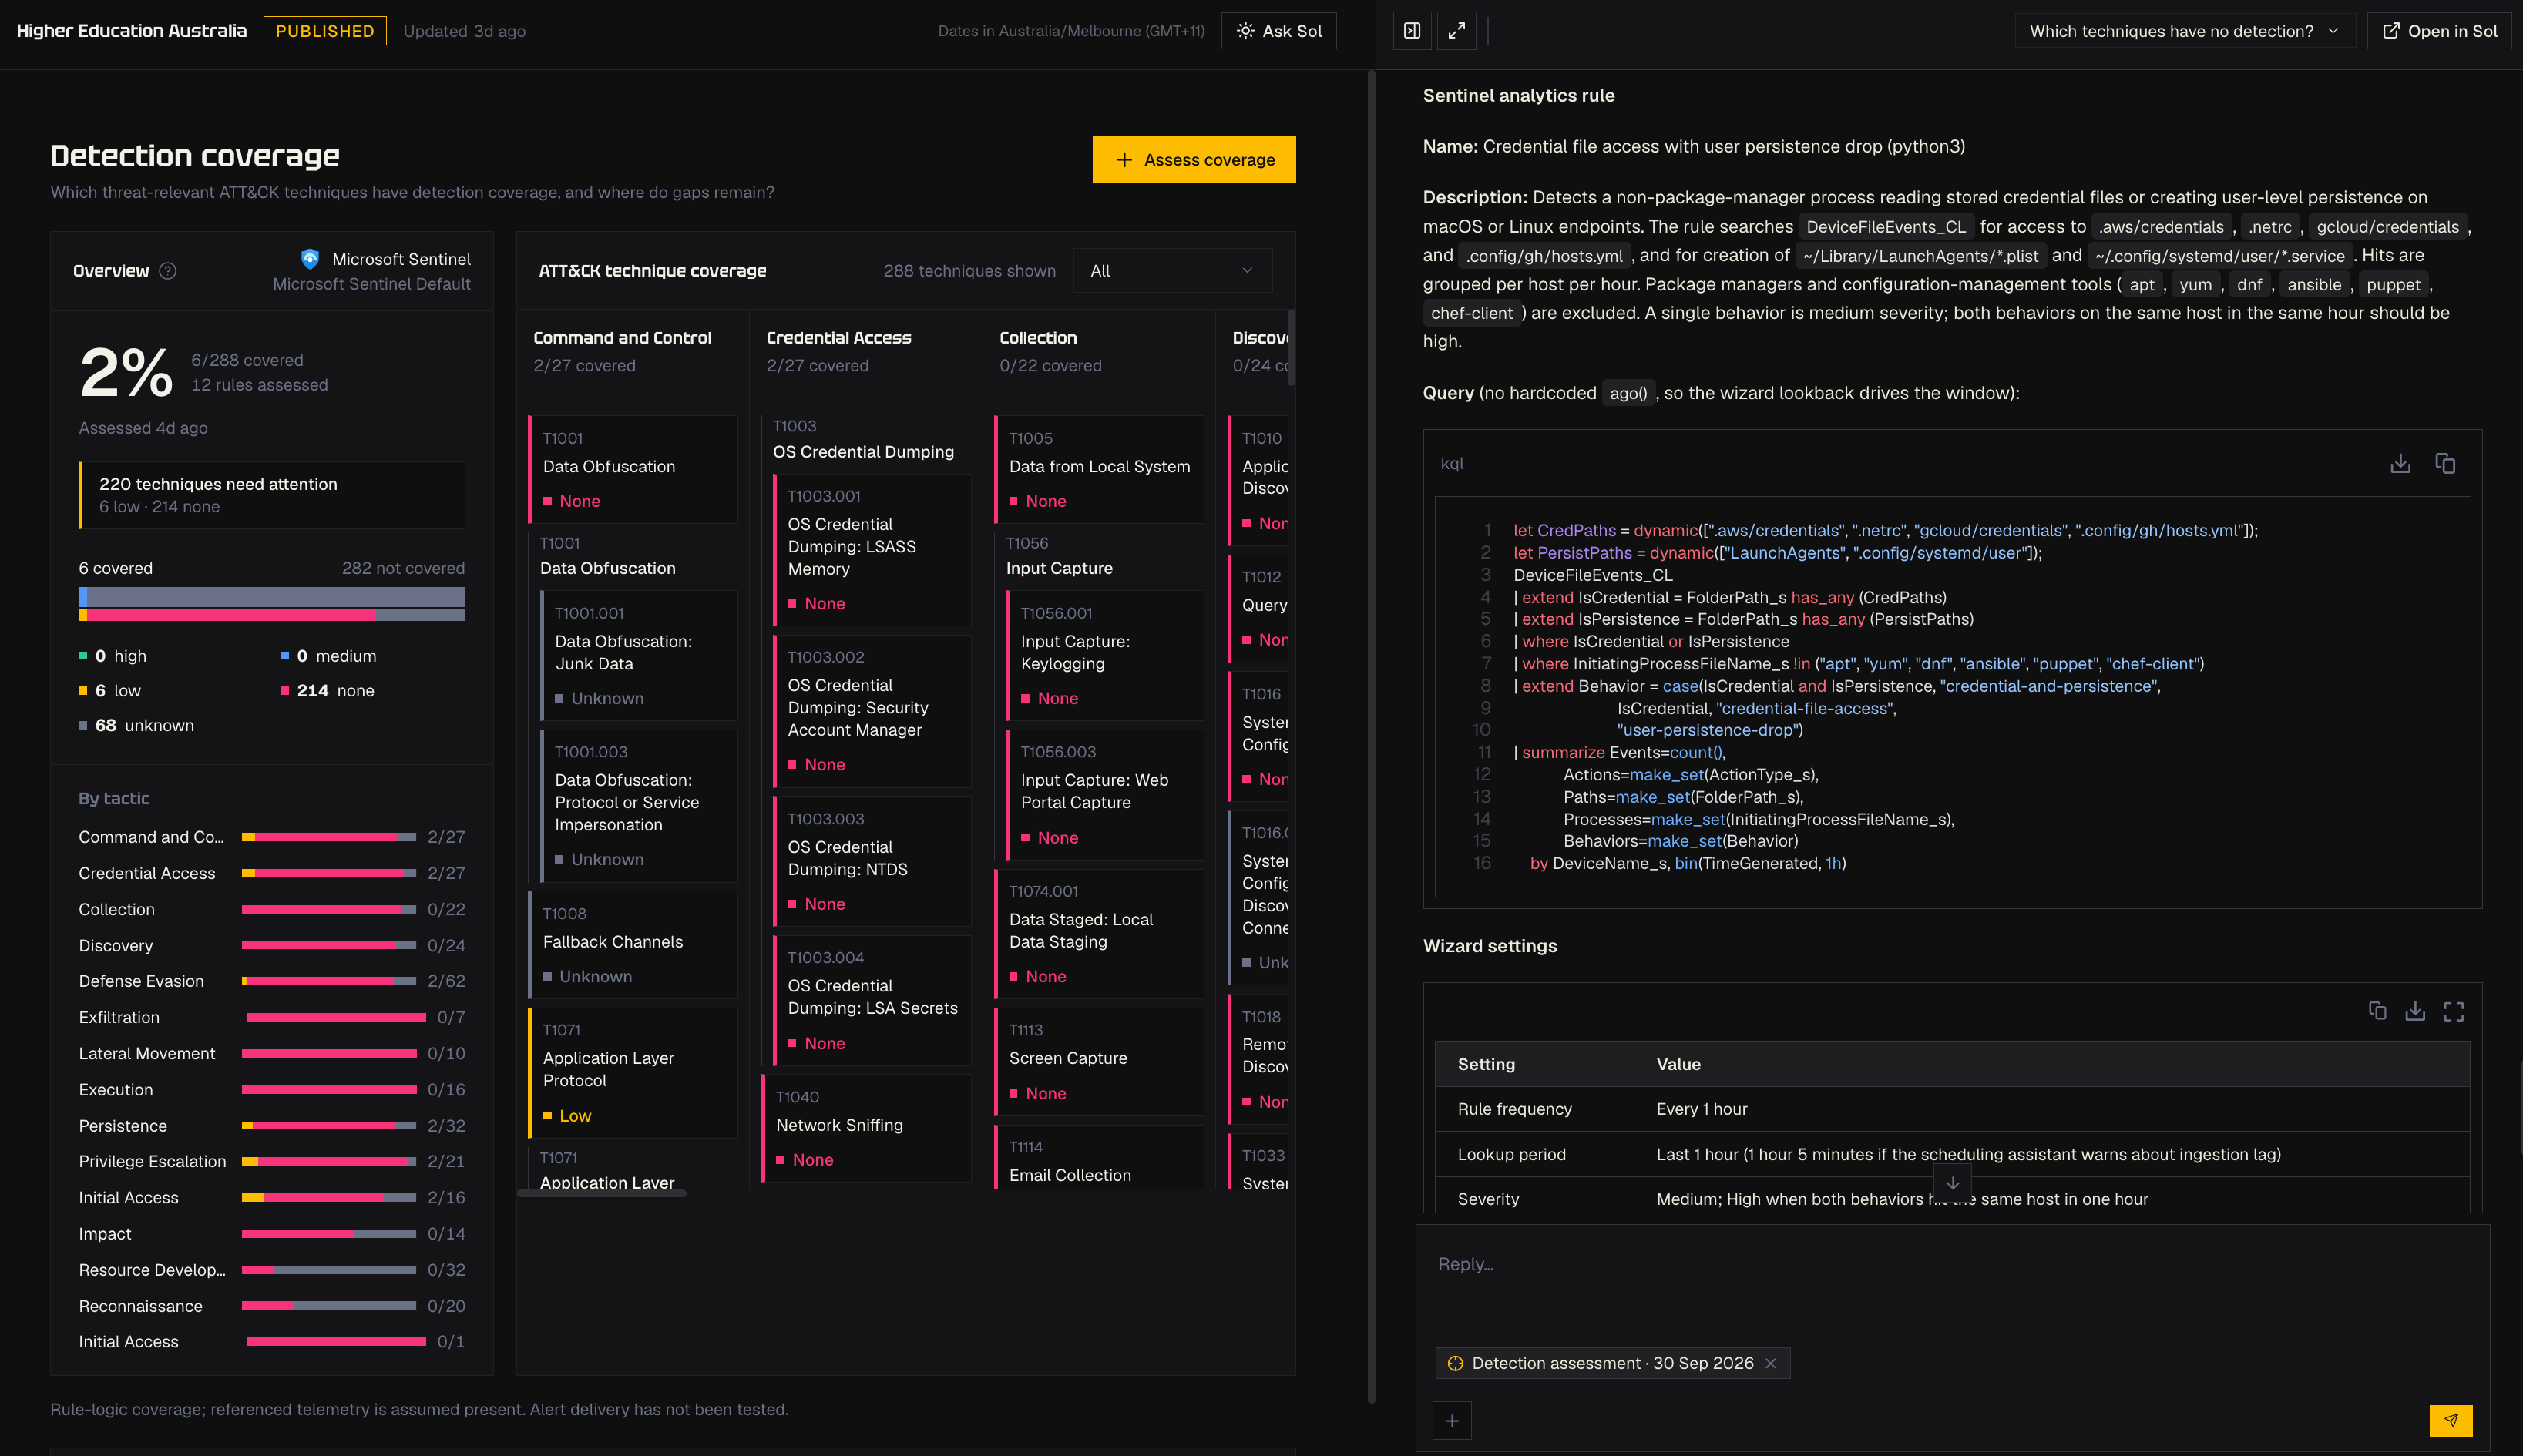Expand chat panel to full screen
Image resolution: width=2523 pixels, height=1456 pixels.
click(1457, 31)
